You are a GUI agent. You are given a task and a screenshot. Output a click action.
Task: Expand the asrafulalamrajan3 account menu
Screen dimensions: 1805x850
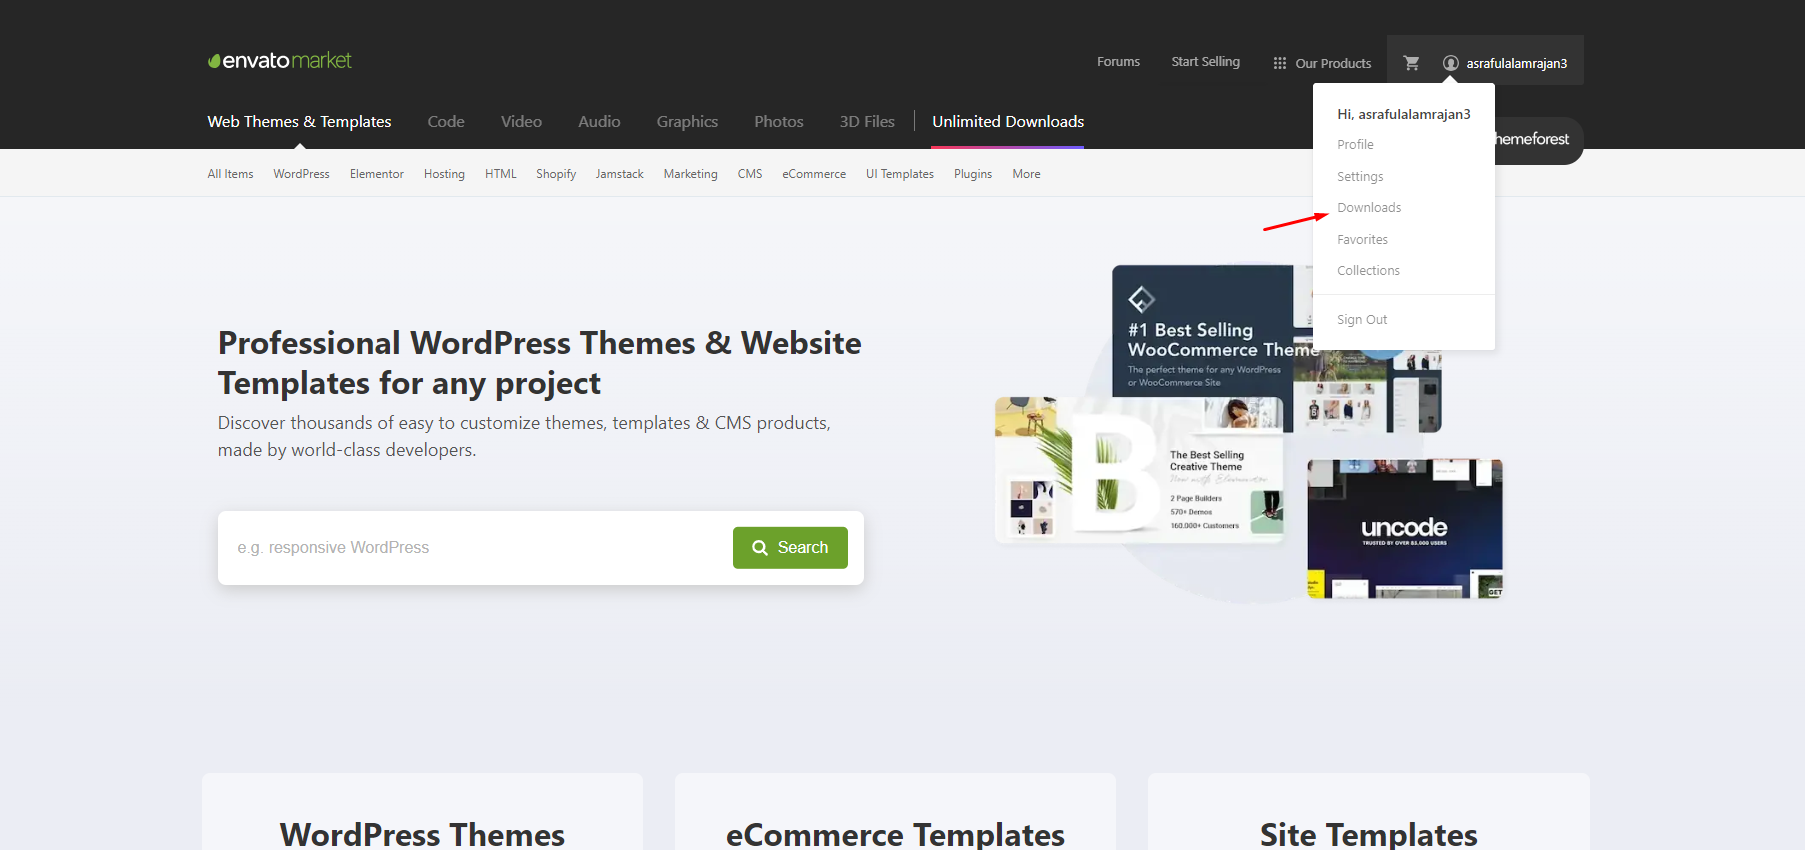coord(1516,63)
